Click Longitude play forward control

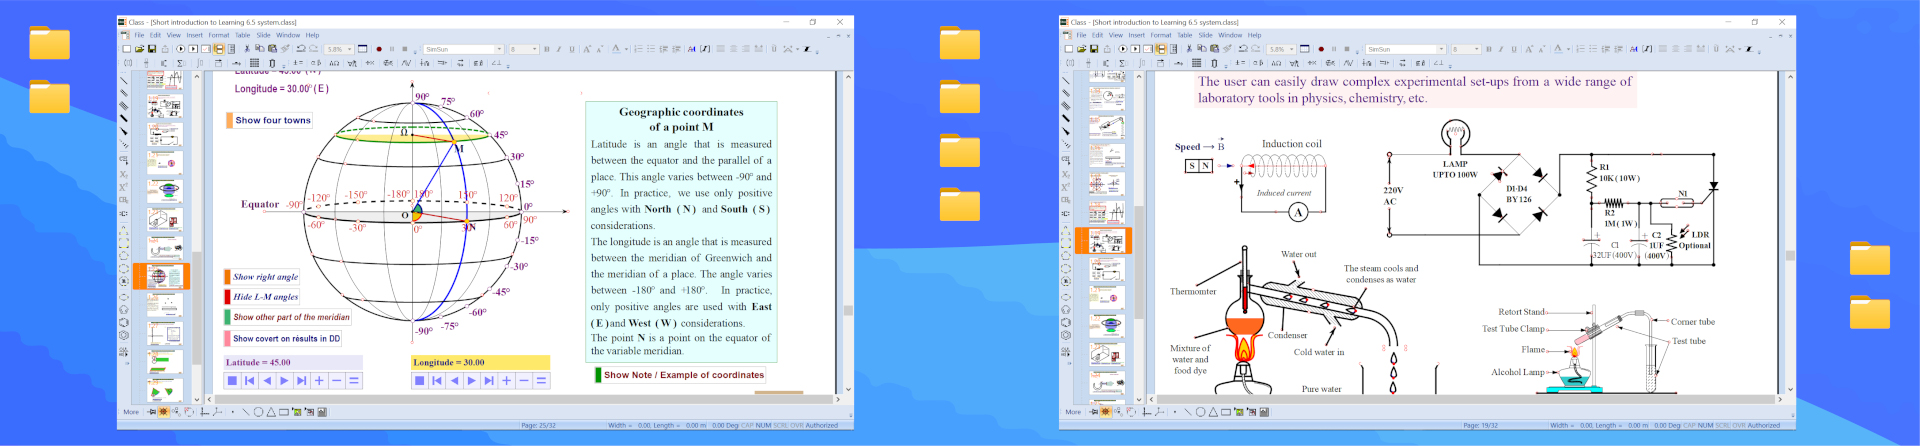pyautogui.click(x=471, y=380)
